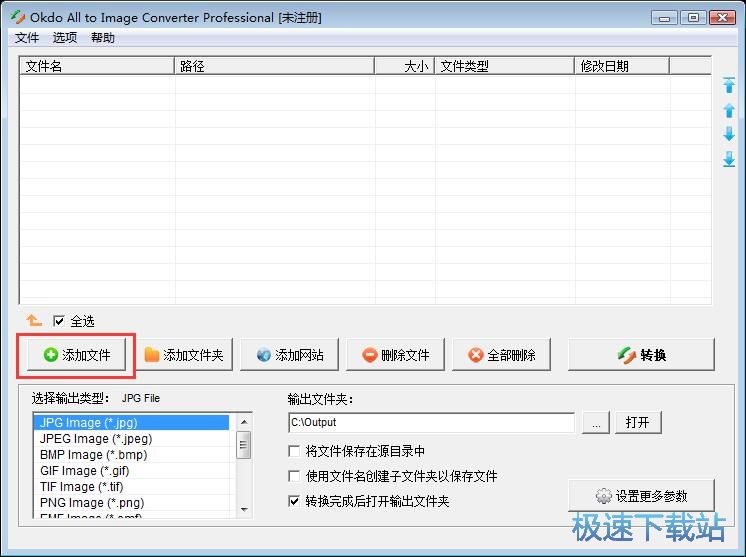Enable 将文件保存在源目录中 checkbox

pos(294,451)
